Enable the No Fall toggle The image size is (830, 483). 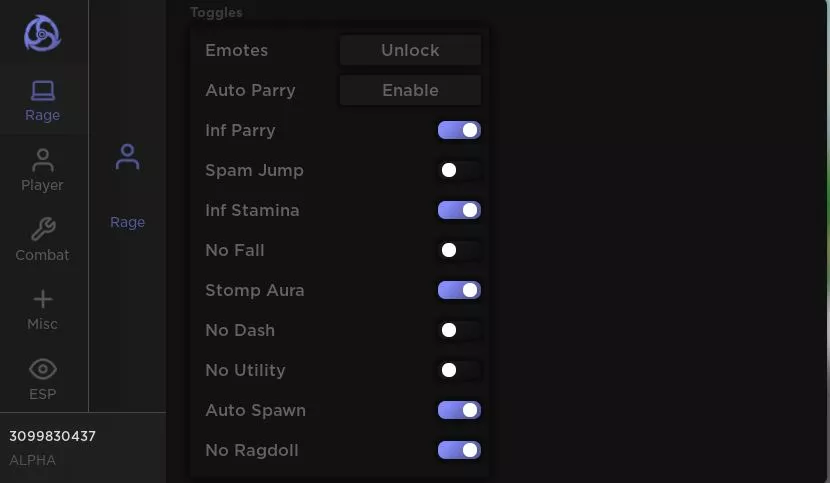[x=459, y=250]
